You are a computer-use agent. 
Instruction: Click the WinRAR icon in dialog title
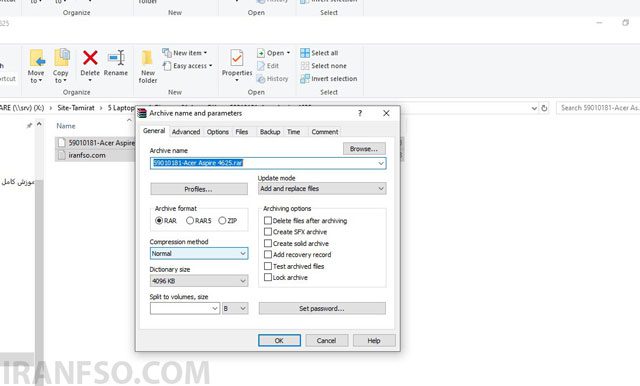pos(142,113)
